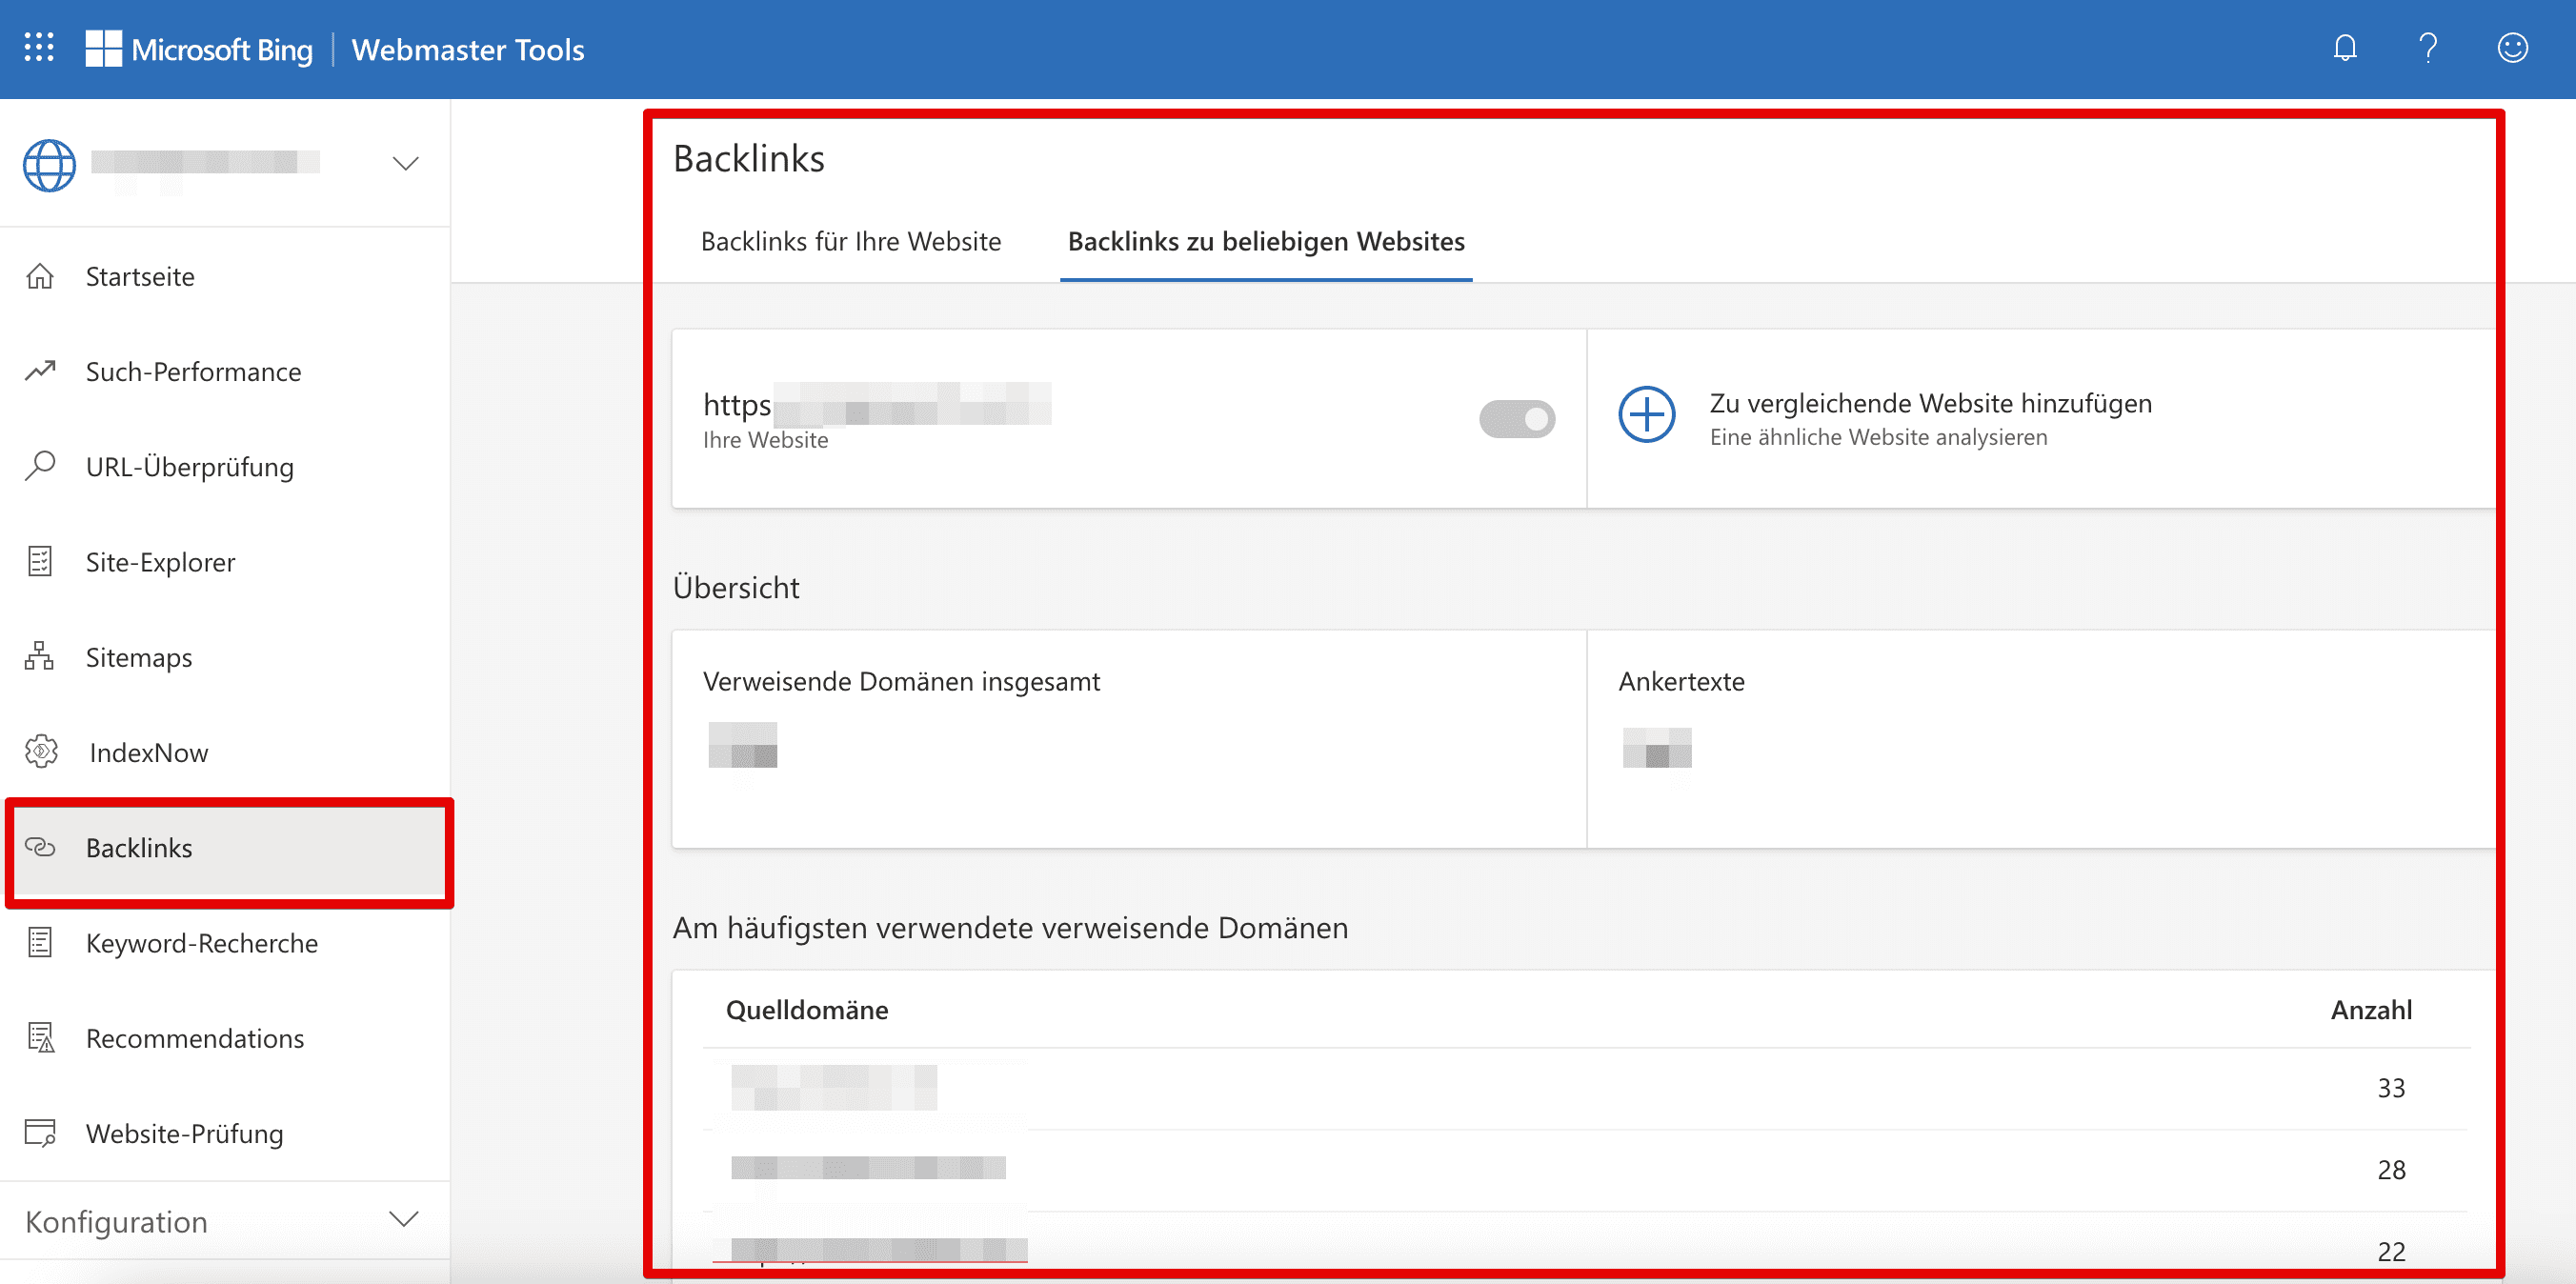Open Recommendations page
Viewport: 2576px width, 1284px height.
[x=225, y=1037]
